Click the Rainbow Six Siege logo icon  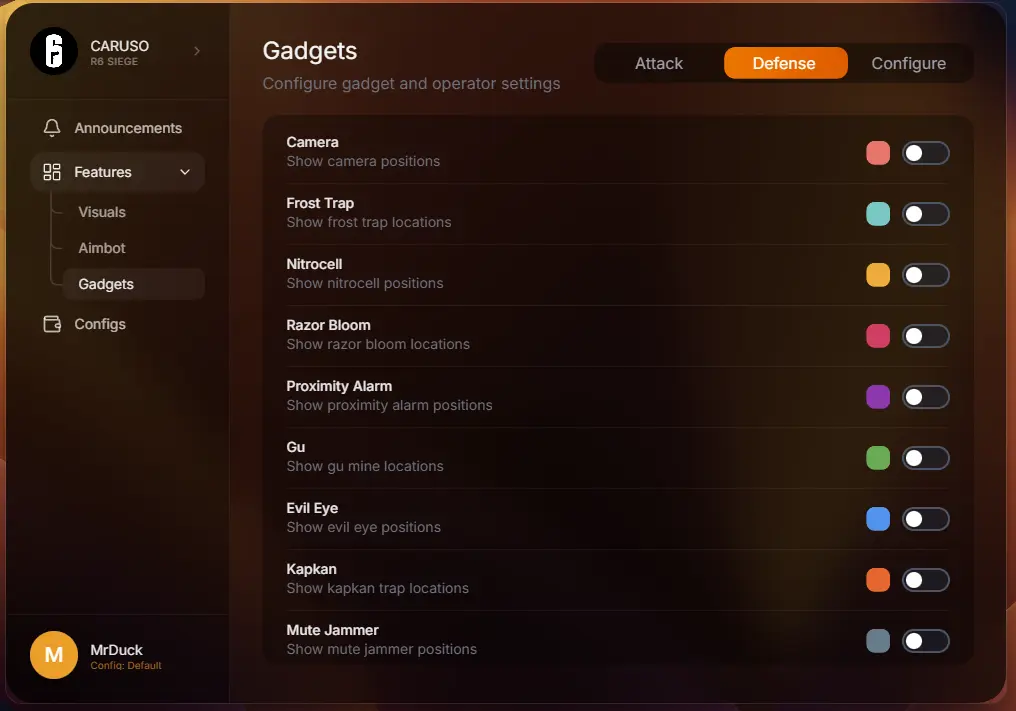pos(54,51)
